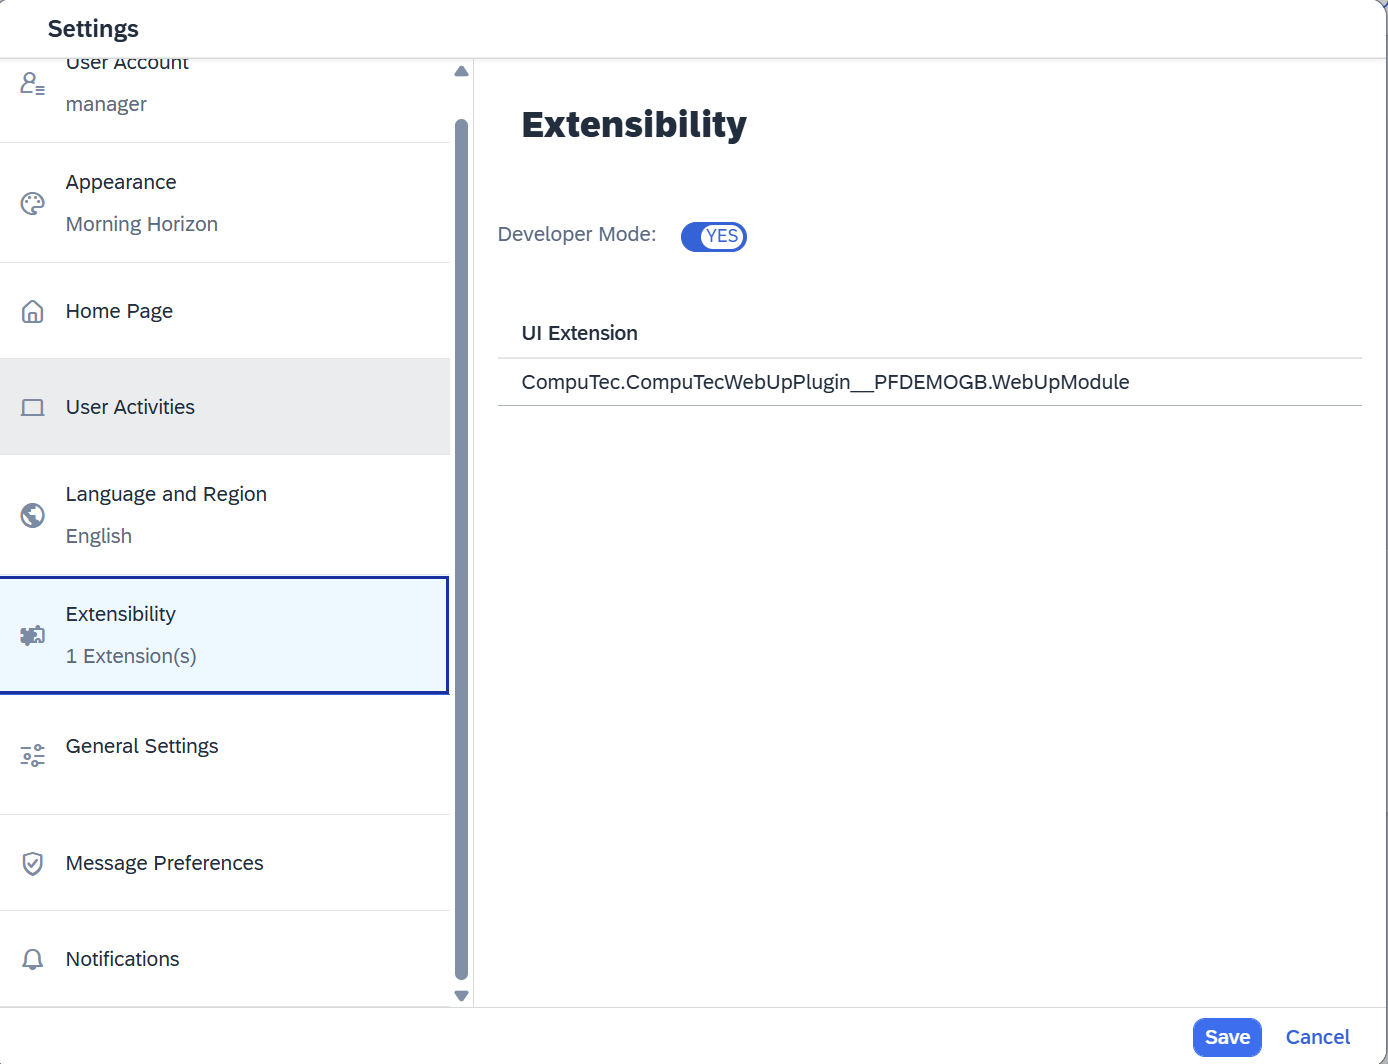Select the CompuTec WebUpPlugin extension entry
Screen dimensions: 1388x1064
pos(825,382)
